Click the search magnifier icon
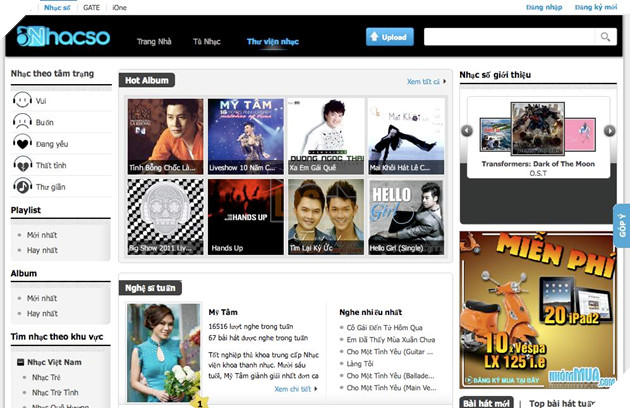630x408 pixels. 606,38
